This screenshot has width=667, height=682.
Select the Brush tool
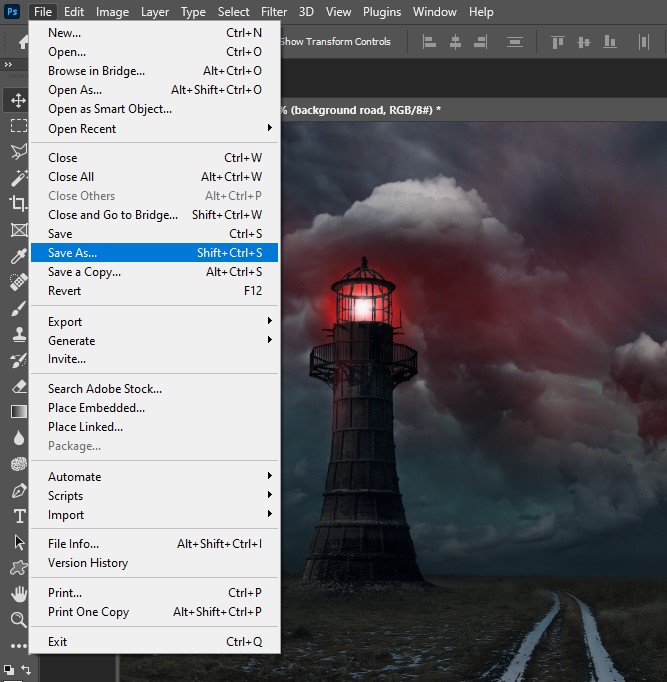[x=18, y=309]
